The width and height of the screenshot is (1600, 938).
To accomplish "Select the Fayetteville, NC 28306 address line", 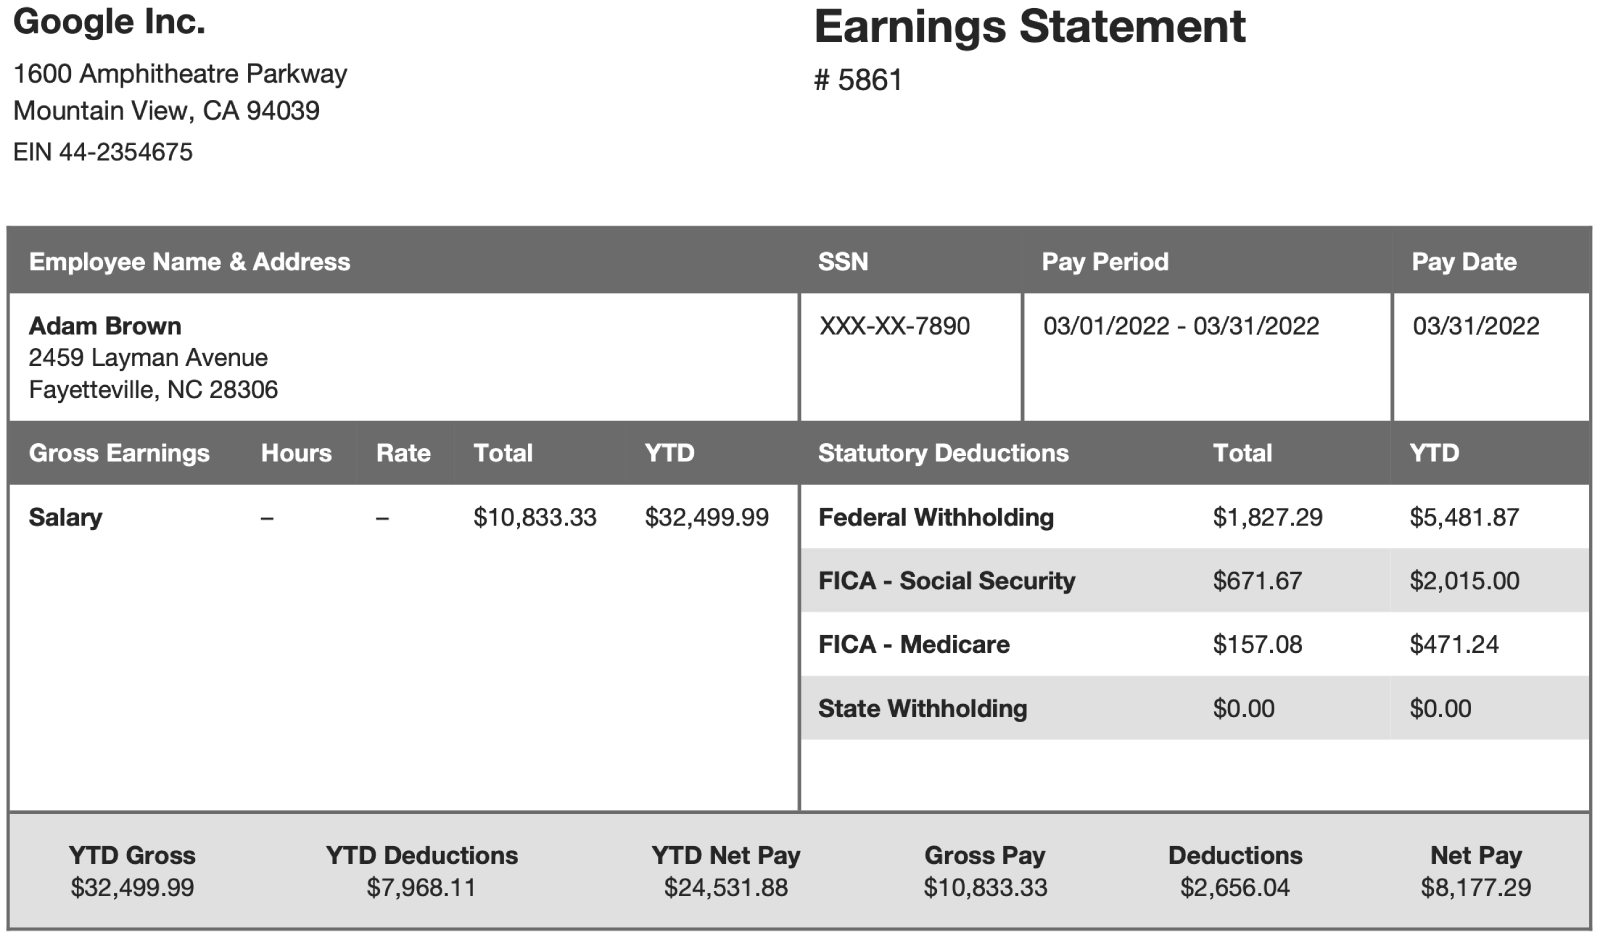I will (153, 390).
